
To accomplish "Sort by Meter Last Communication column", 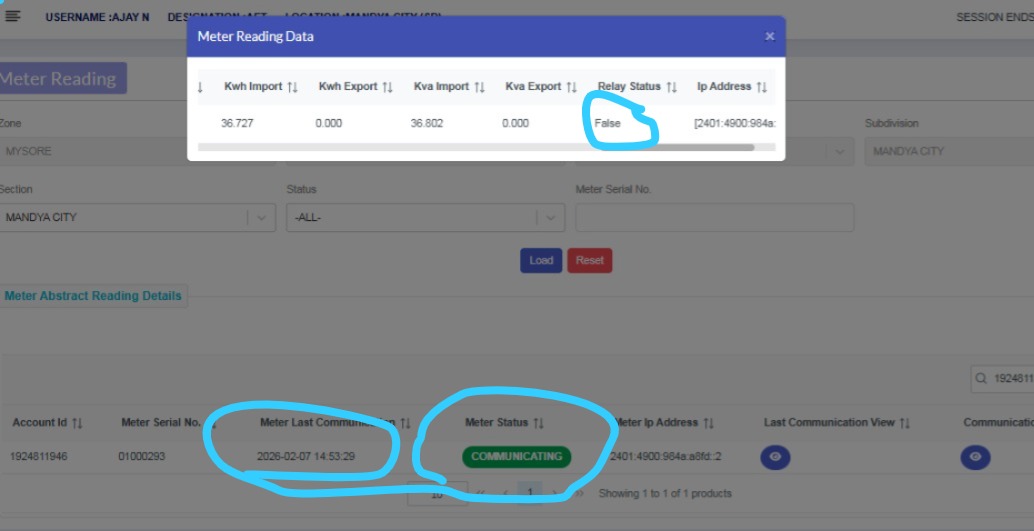I will click(x=335, y=422).
